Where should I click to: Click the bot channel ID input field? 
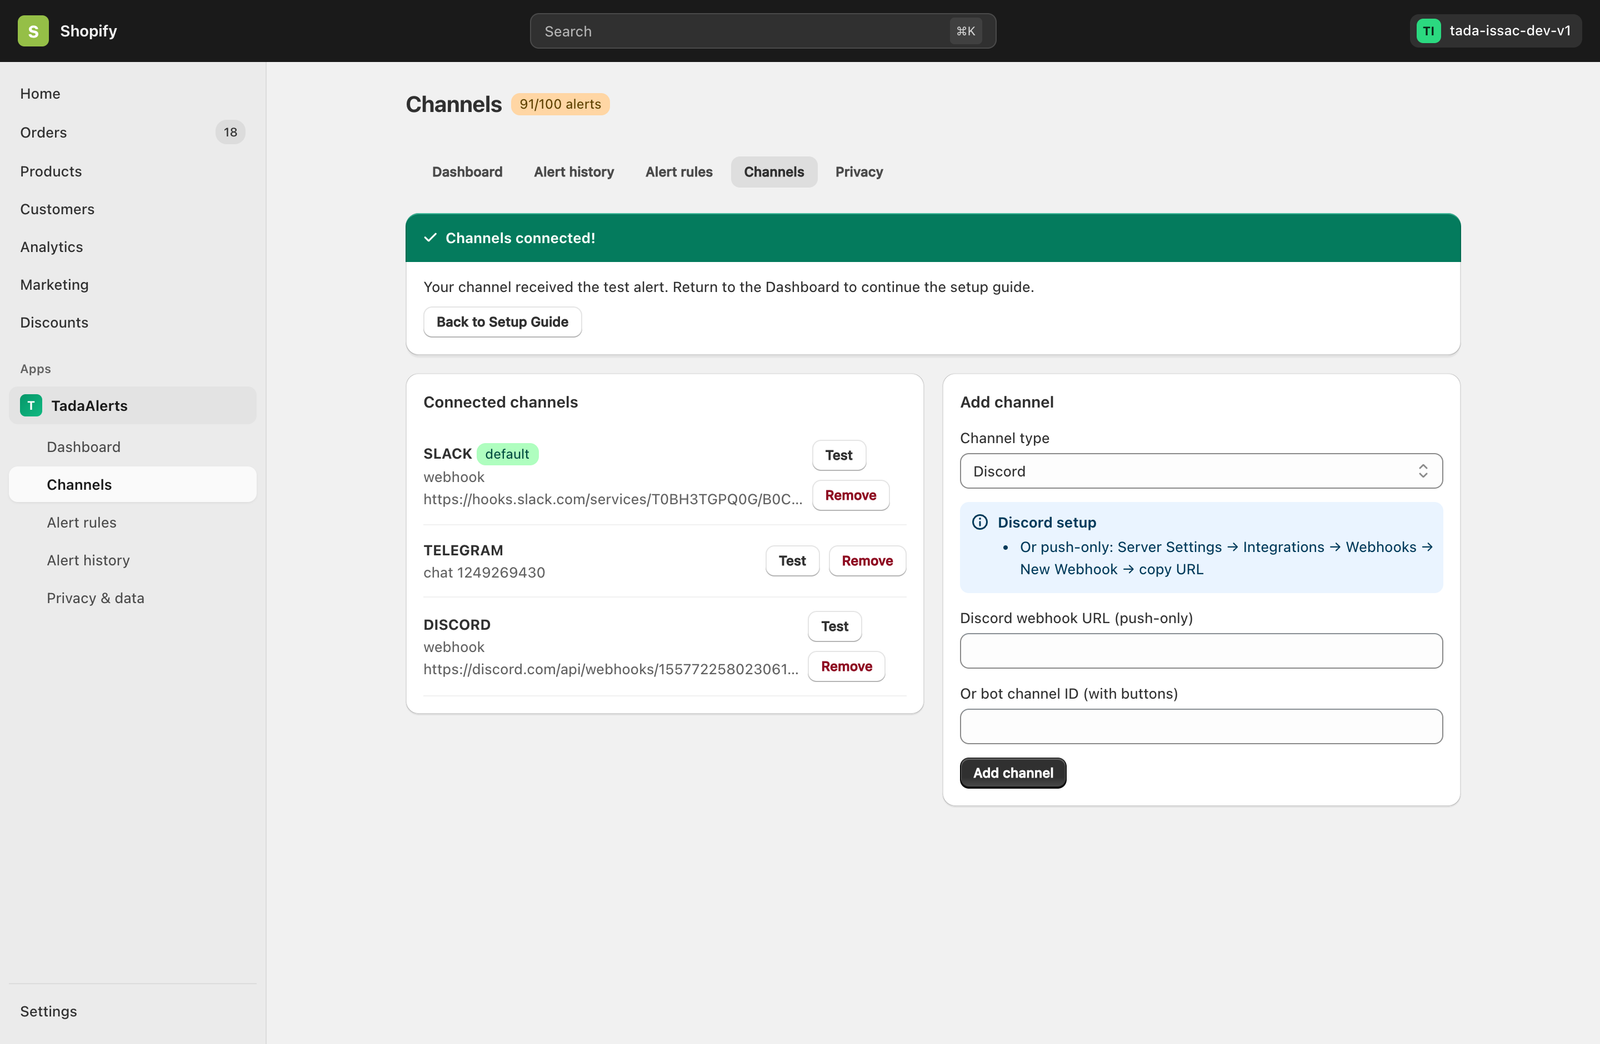coord(1201,726)
